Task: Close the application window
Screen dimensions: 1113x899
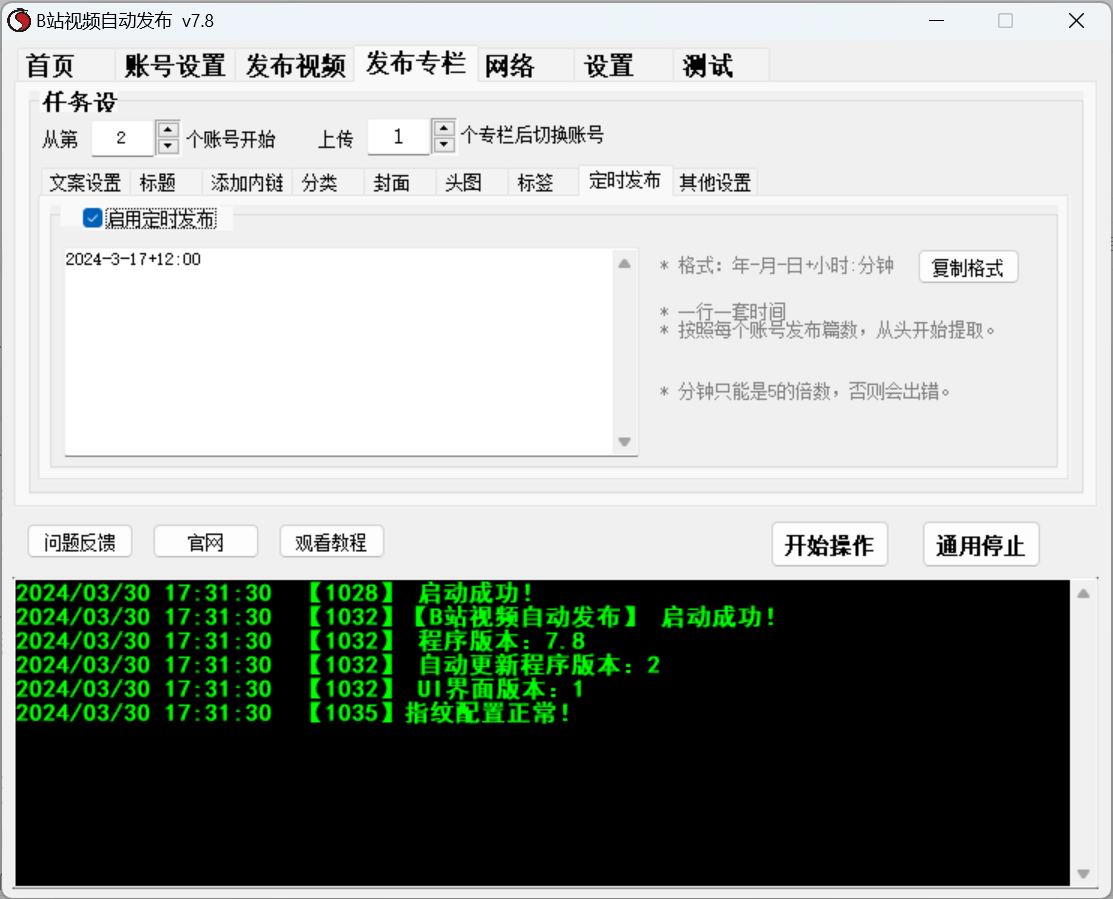Action: 1076,21
